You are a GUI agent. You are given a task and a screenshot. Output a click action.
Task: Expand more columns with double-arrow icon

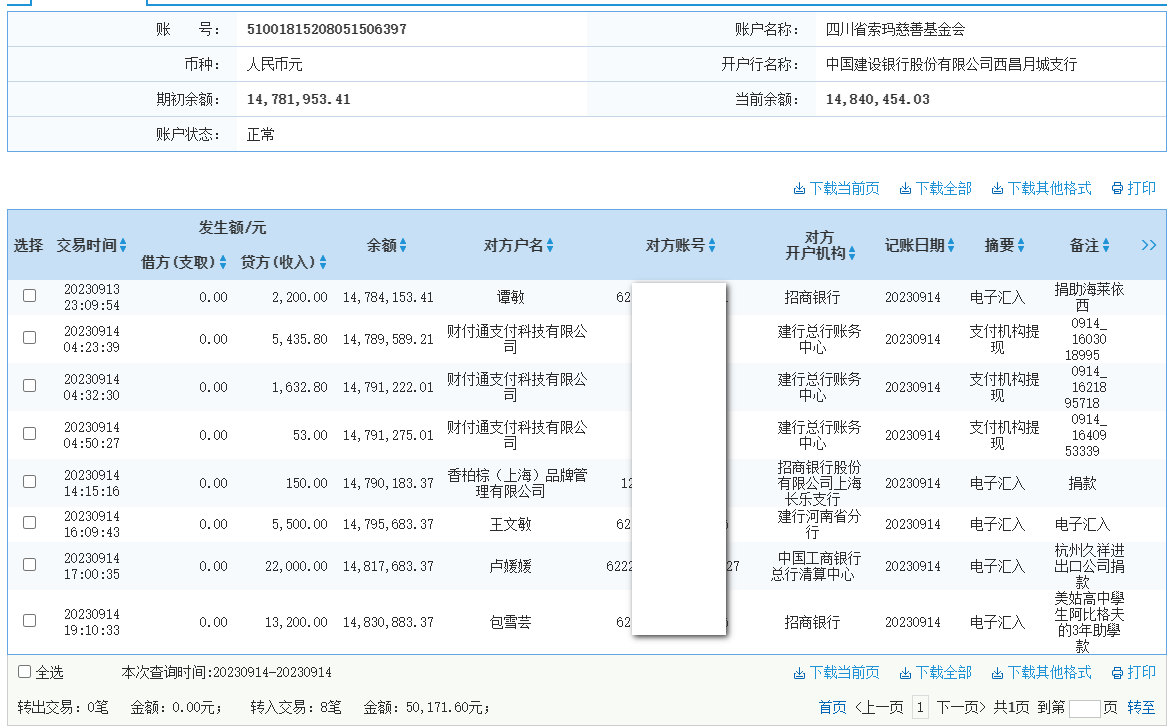click(1148, 246)
